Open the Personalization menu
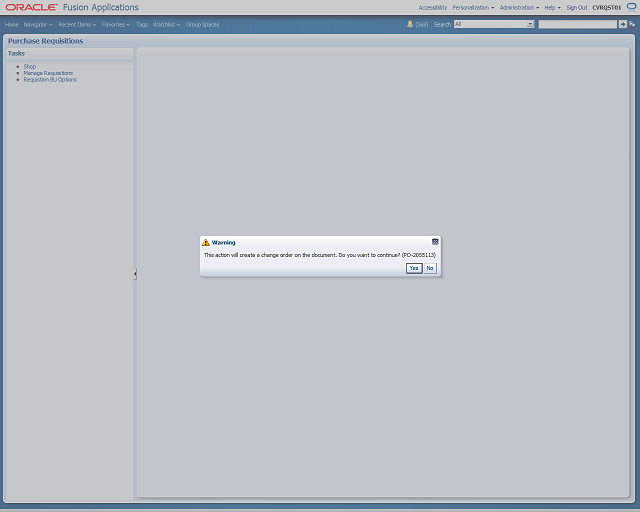The height and width of the screenshot is (512, 640). [473, 7]
